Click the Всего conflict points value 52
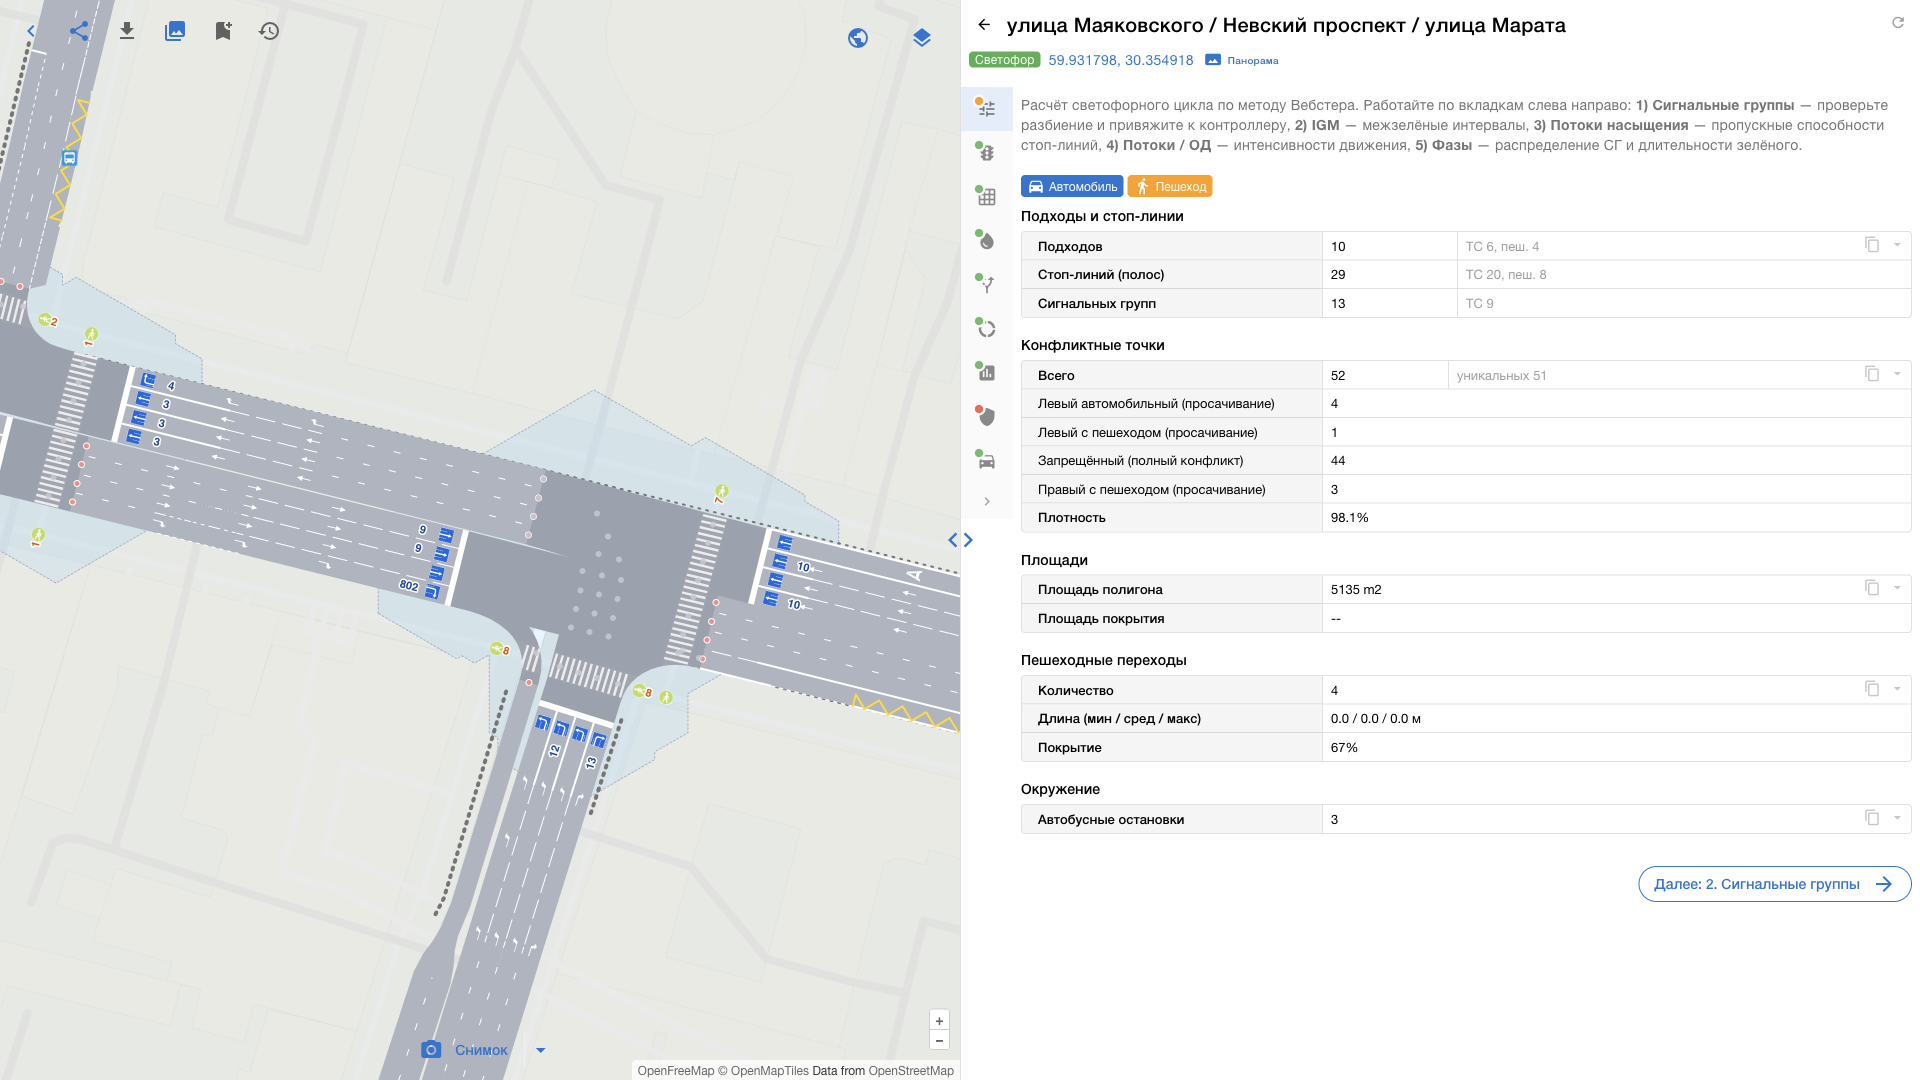1920x1080 pixels. coord(1338,376)
